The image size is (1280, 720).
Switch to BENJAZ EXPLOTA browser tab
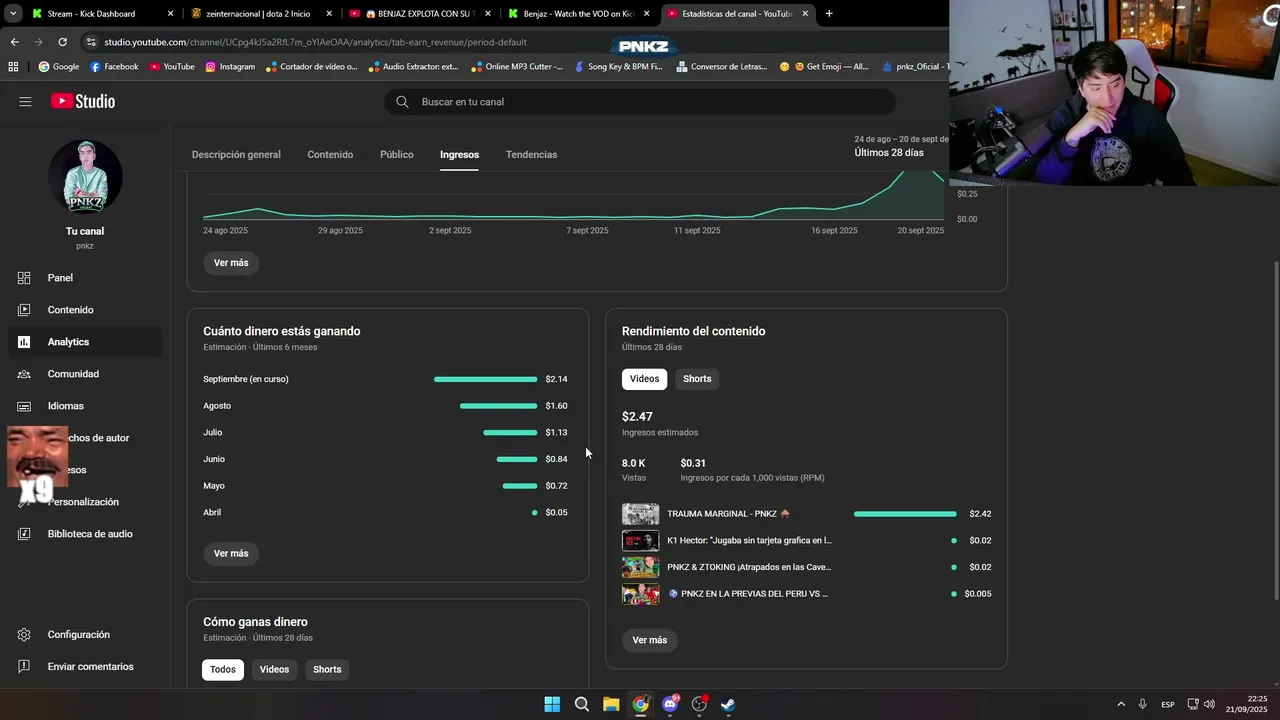point(418,14)
